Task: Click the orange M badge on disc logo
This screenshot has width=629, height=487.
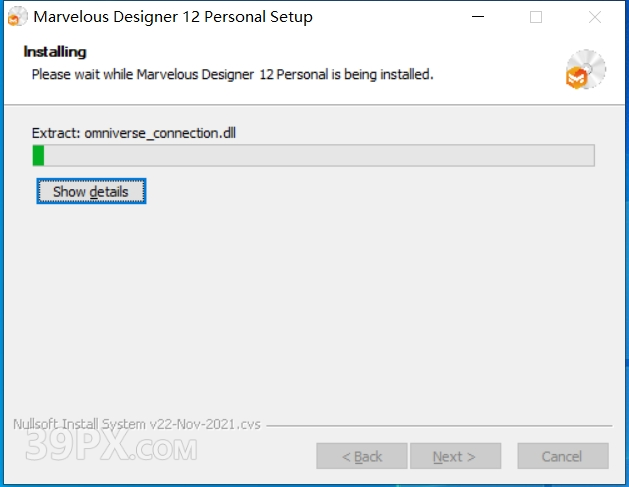Action: click(576, 78)
